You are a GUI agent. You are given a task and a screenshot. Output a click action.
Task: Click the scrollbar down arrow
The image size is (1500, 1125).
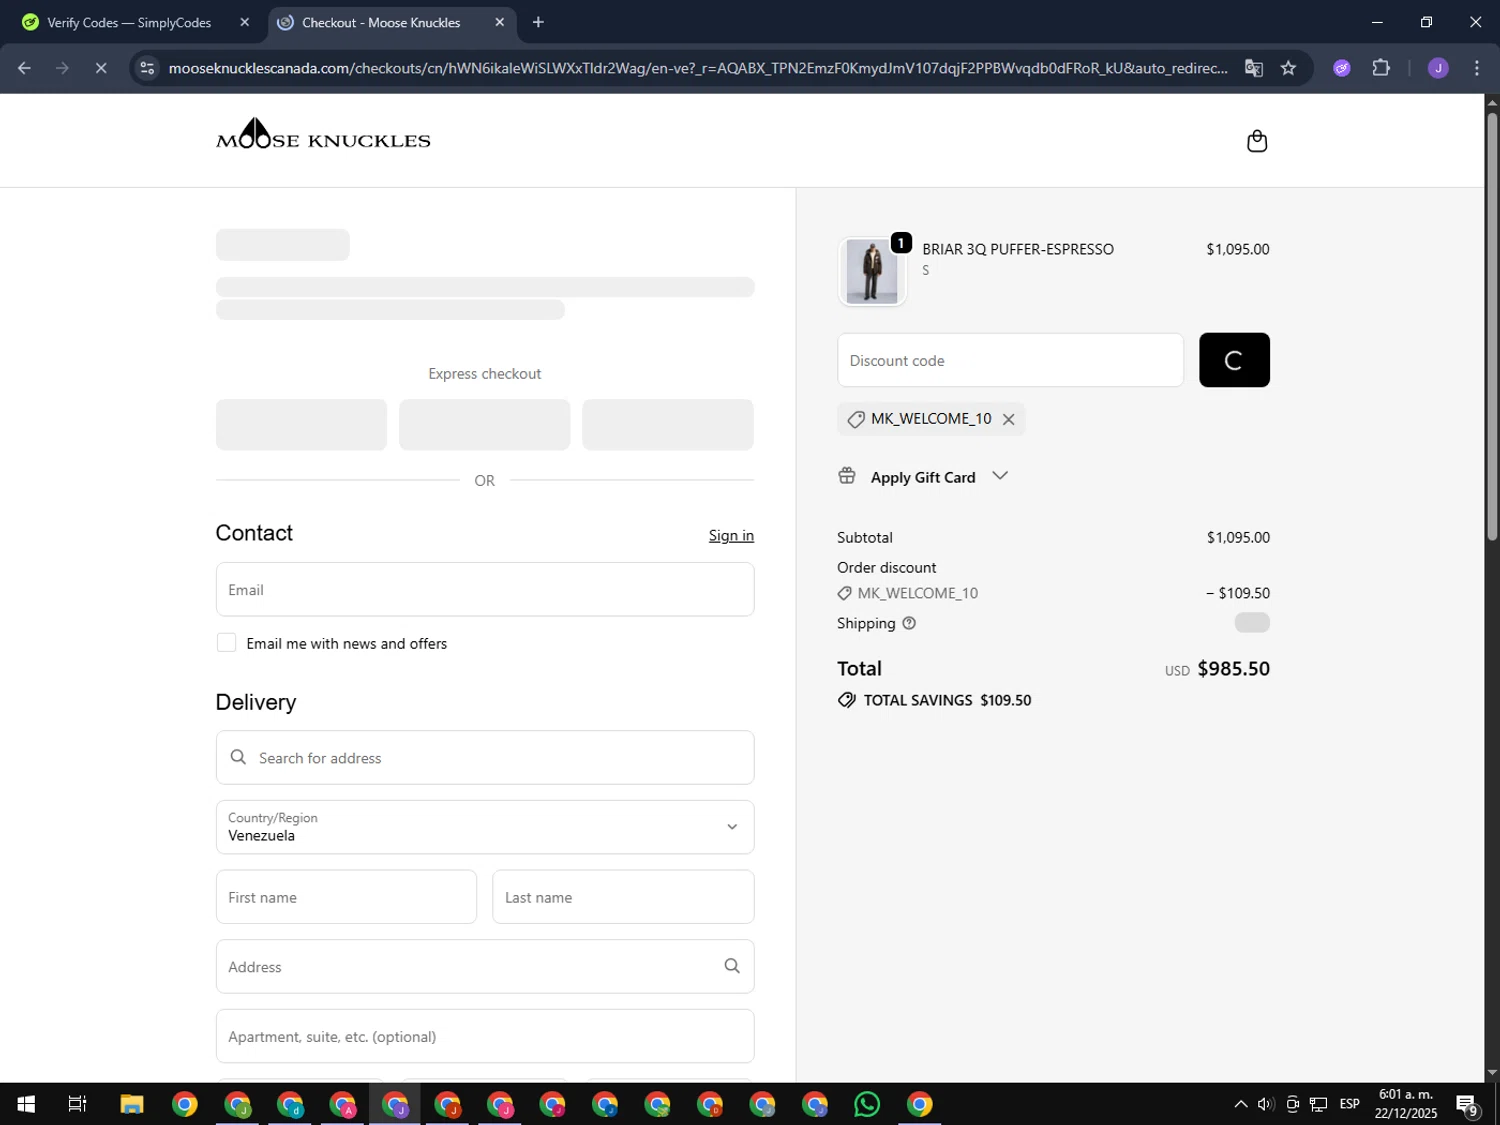[1492, 1073]
